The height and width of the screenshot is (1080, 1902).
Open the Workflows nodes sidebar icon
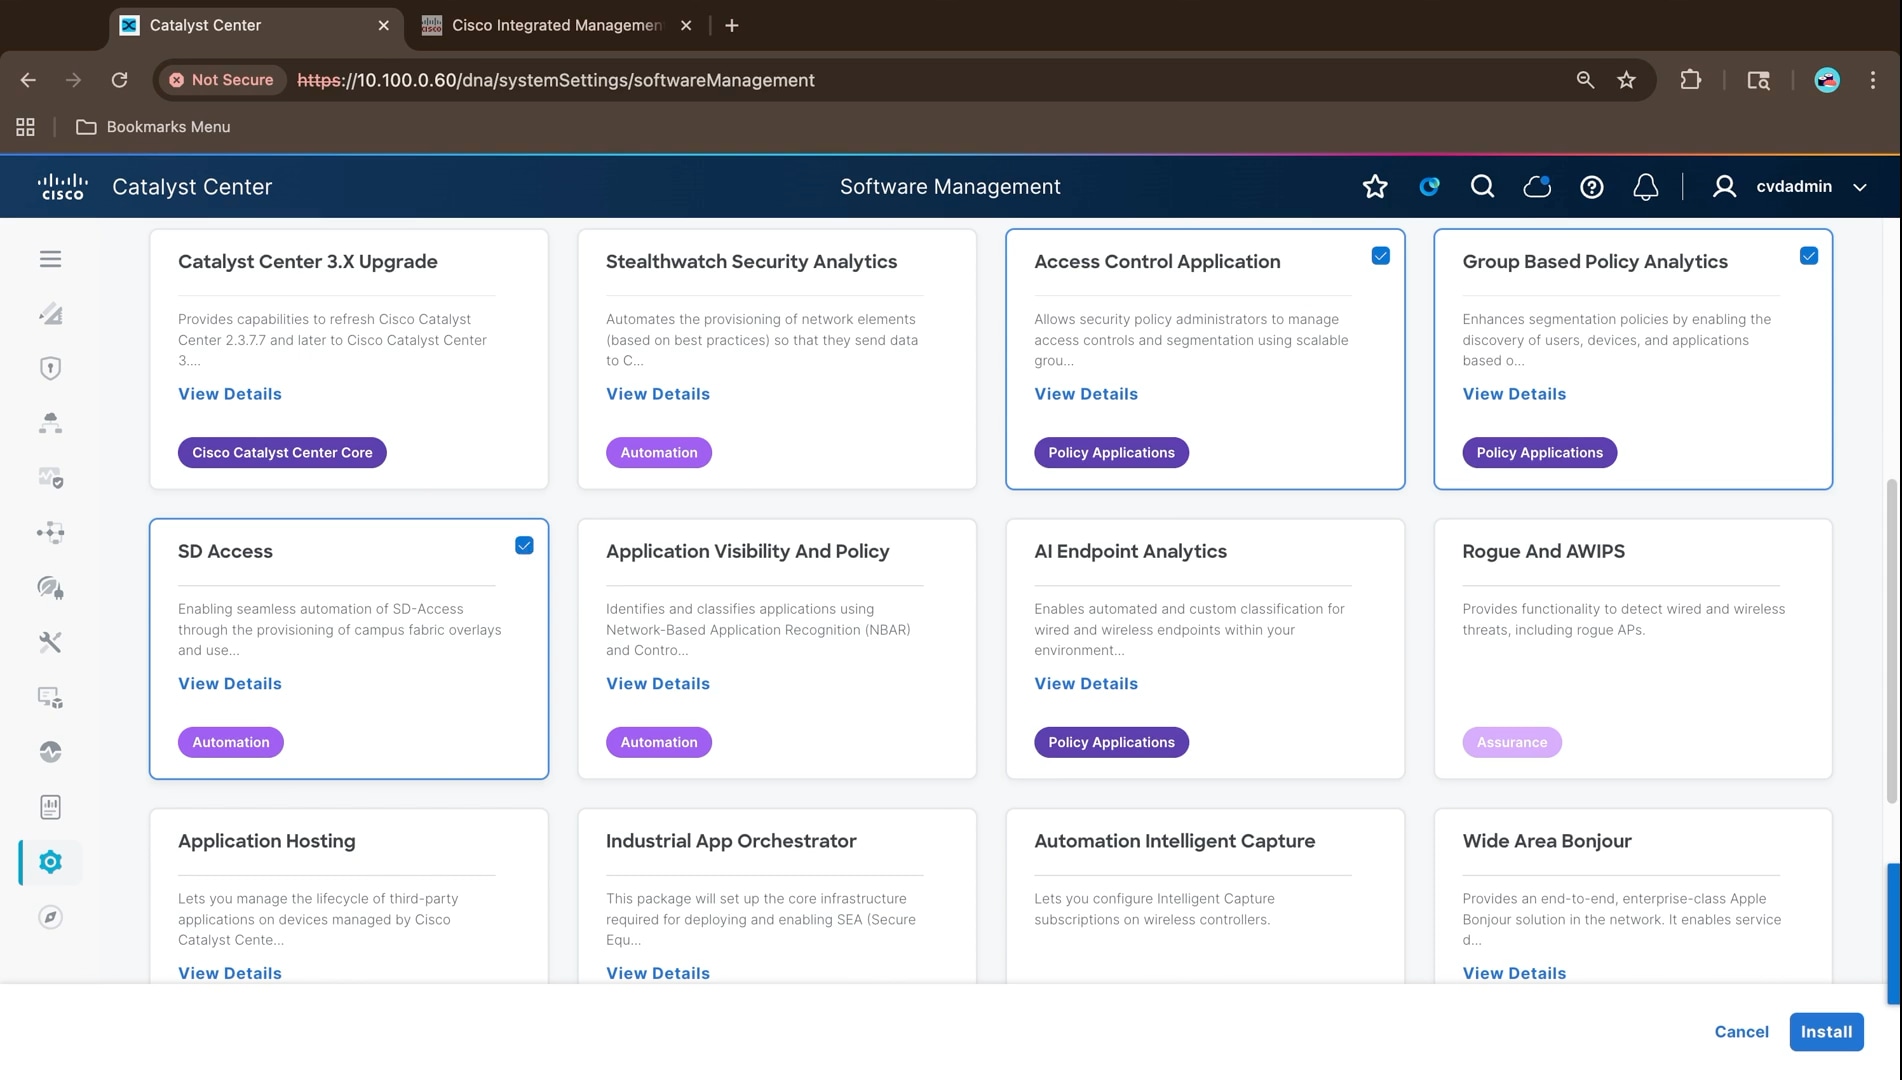point(50,532)
